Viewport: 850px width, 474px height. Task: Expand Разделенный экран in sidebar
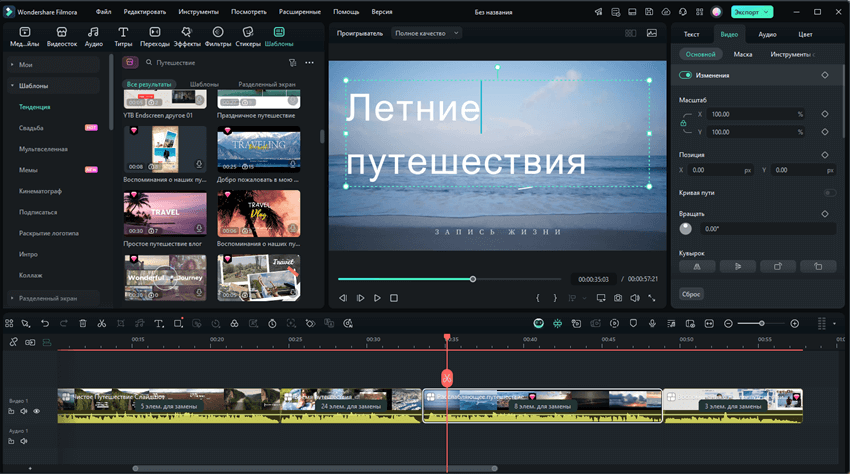pos(53,298)
